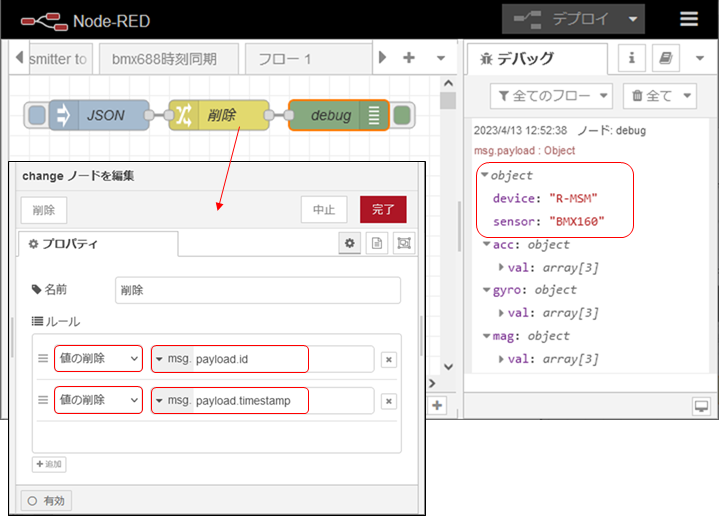Screen dimensions: 719x516
Task: Remove the payload.id rule with x
Action: pyautogui.click(x=389, y=360)
